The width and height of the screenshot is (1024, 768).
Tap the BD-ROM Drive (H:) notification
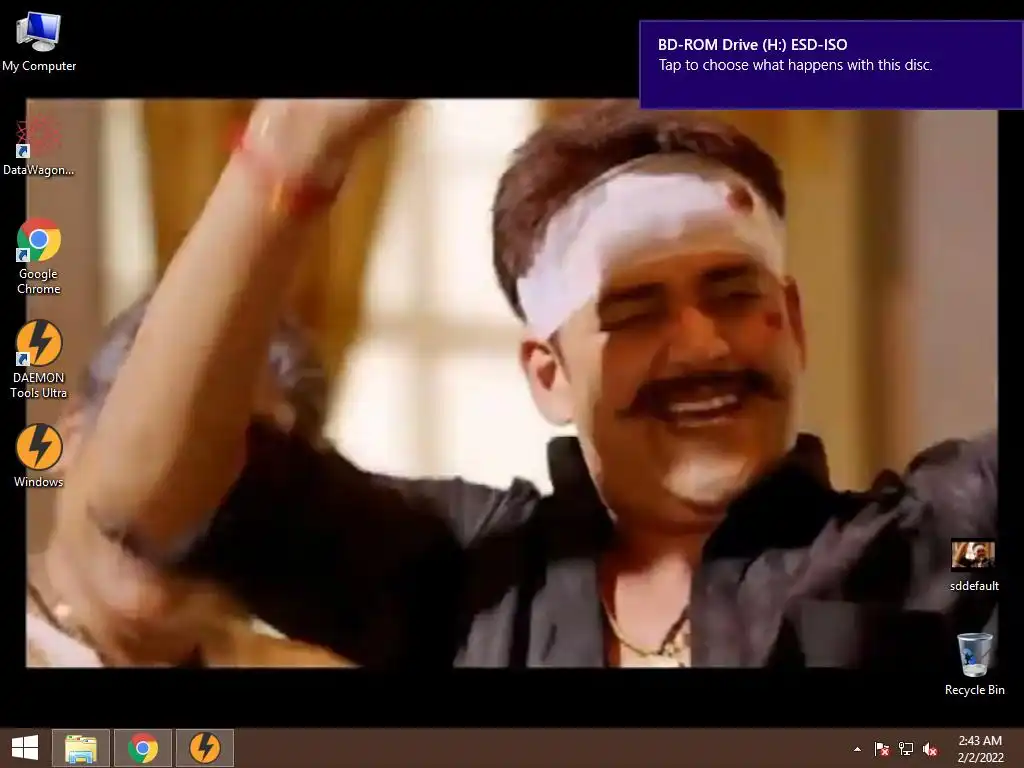click(831, 65)
